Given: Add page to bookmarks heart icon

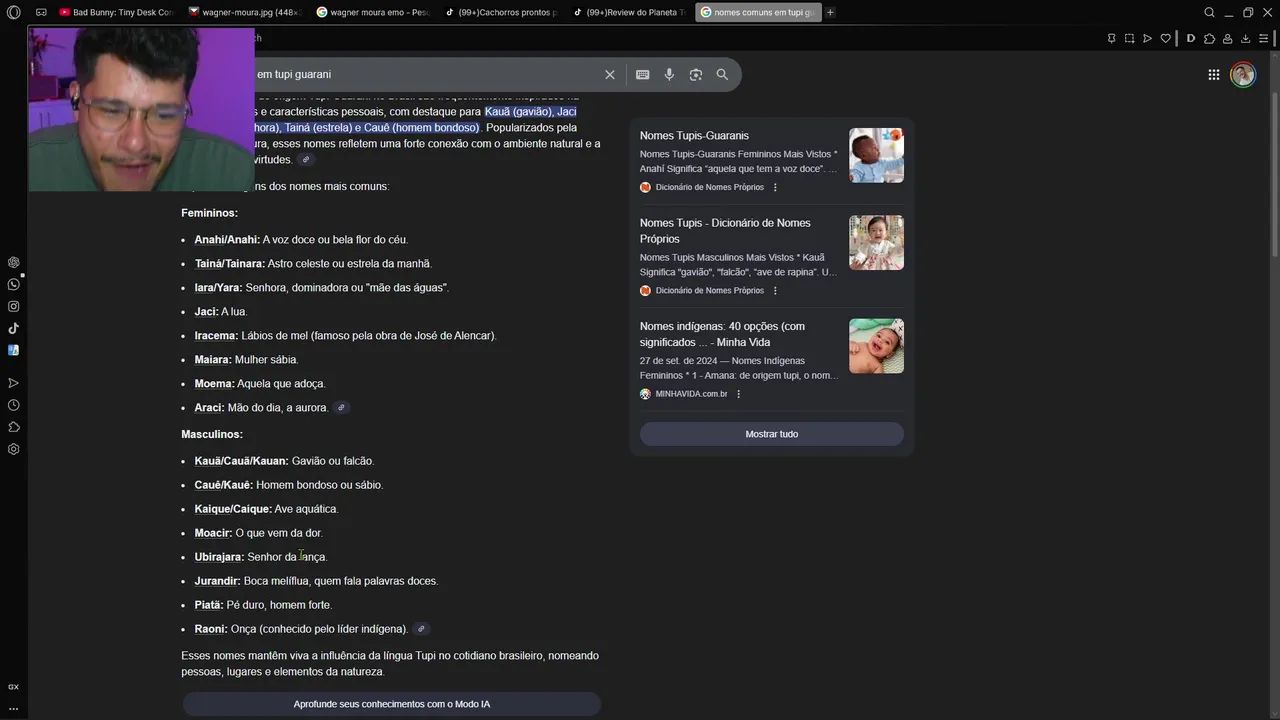Looking at the screenshot, I should click(x=1165, y=38).
